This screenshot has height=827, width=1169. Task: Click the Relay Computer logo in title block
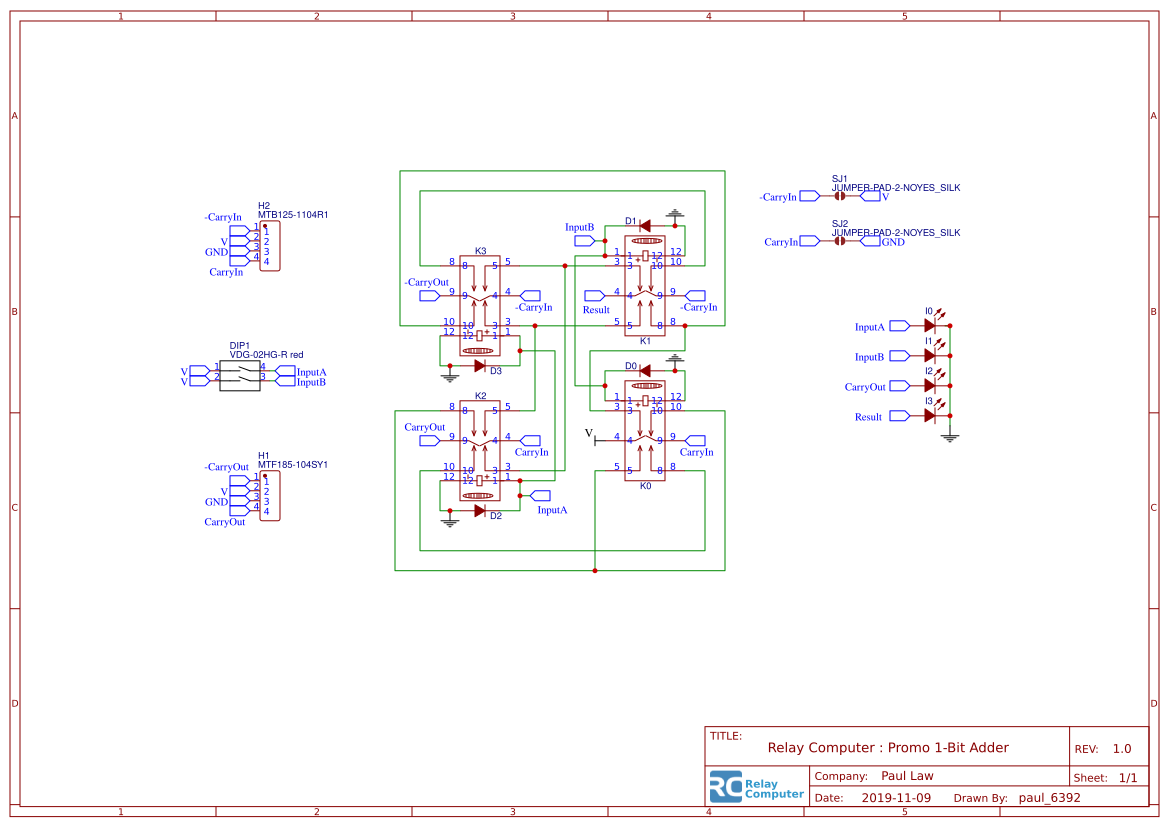[x=757, y=787]
